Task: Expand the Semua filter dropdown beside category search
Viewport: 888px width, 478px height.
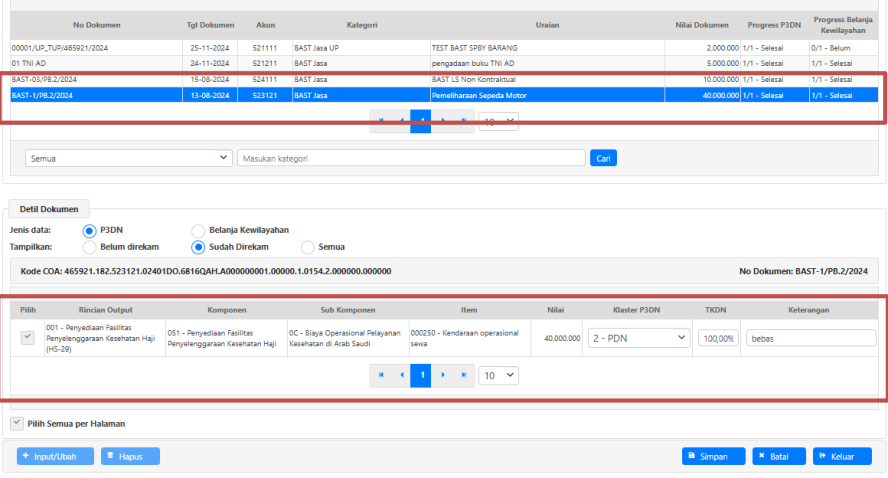Action: coord(128,158)
